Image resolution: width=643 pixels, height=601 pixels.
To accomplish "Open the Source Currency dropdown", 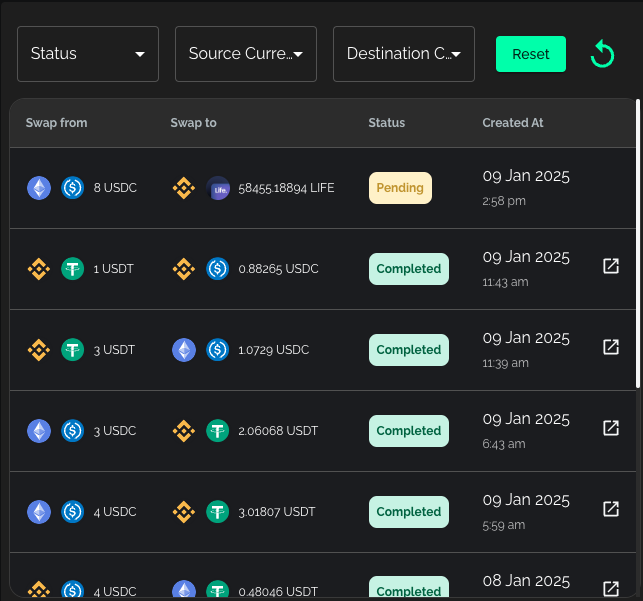I will [x=246, y=54].
